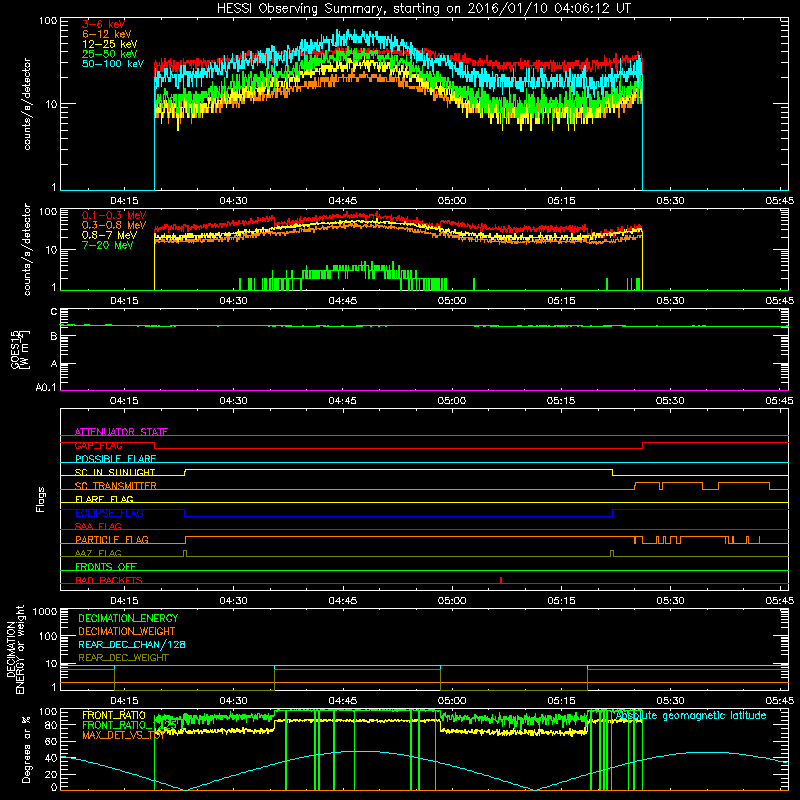Click the C tick label on GOES axis
This screenshot has width=800, height=800.
pyautogui.click(x=54, y=311)
